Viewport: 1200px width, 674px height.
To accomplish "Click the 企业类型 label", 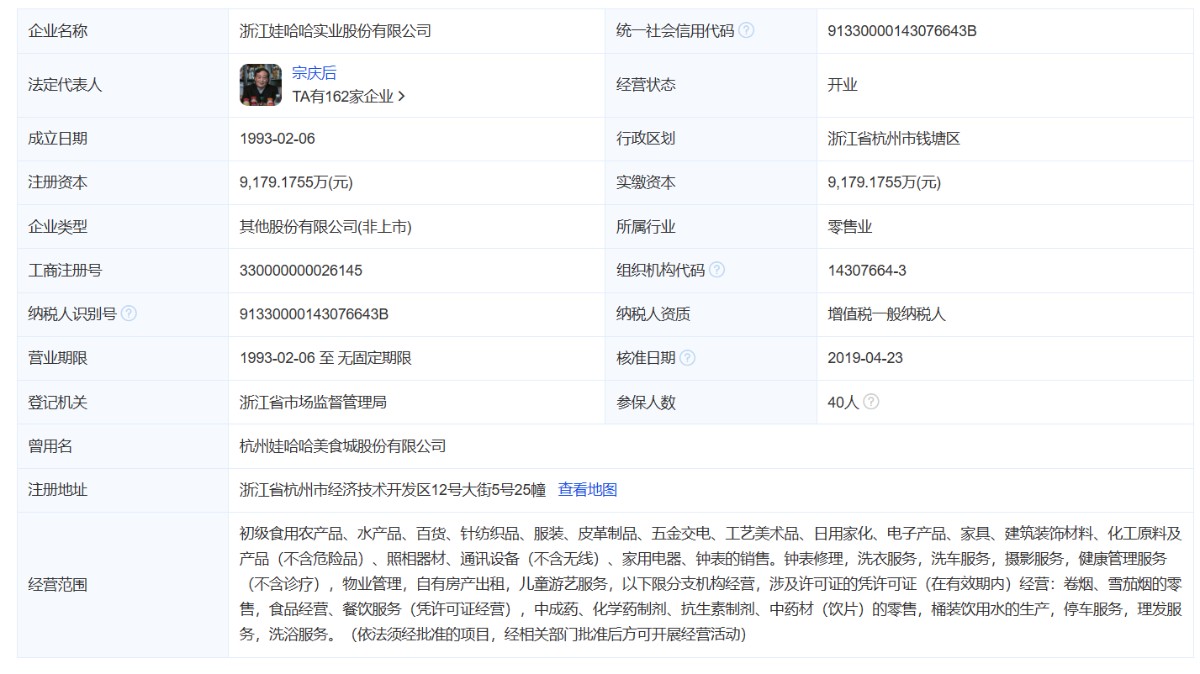I will coord(58,227).
